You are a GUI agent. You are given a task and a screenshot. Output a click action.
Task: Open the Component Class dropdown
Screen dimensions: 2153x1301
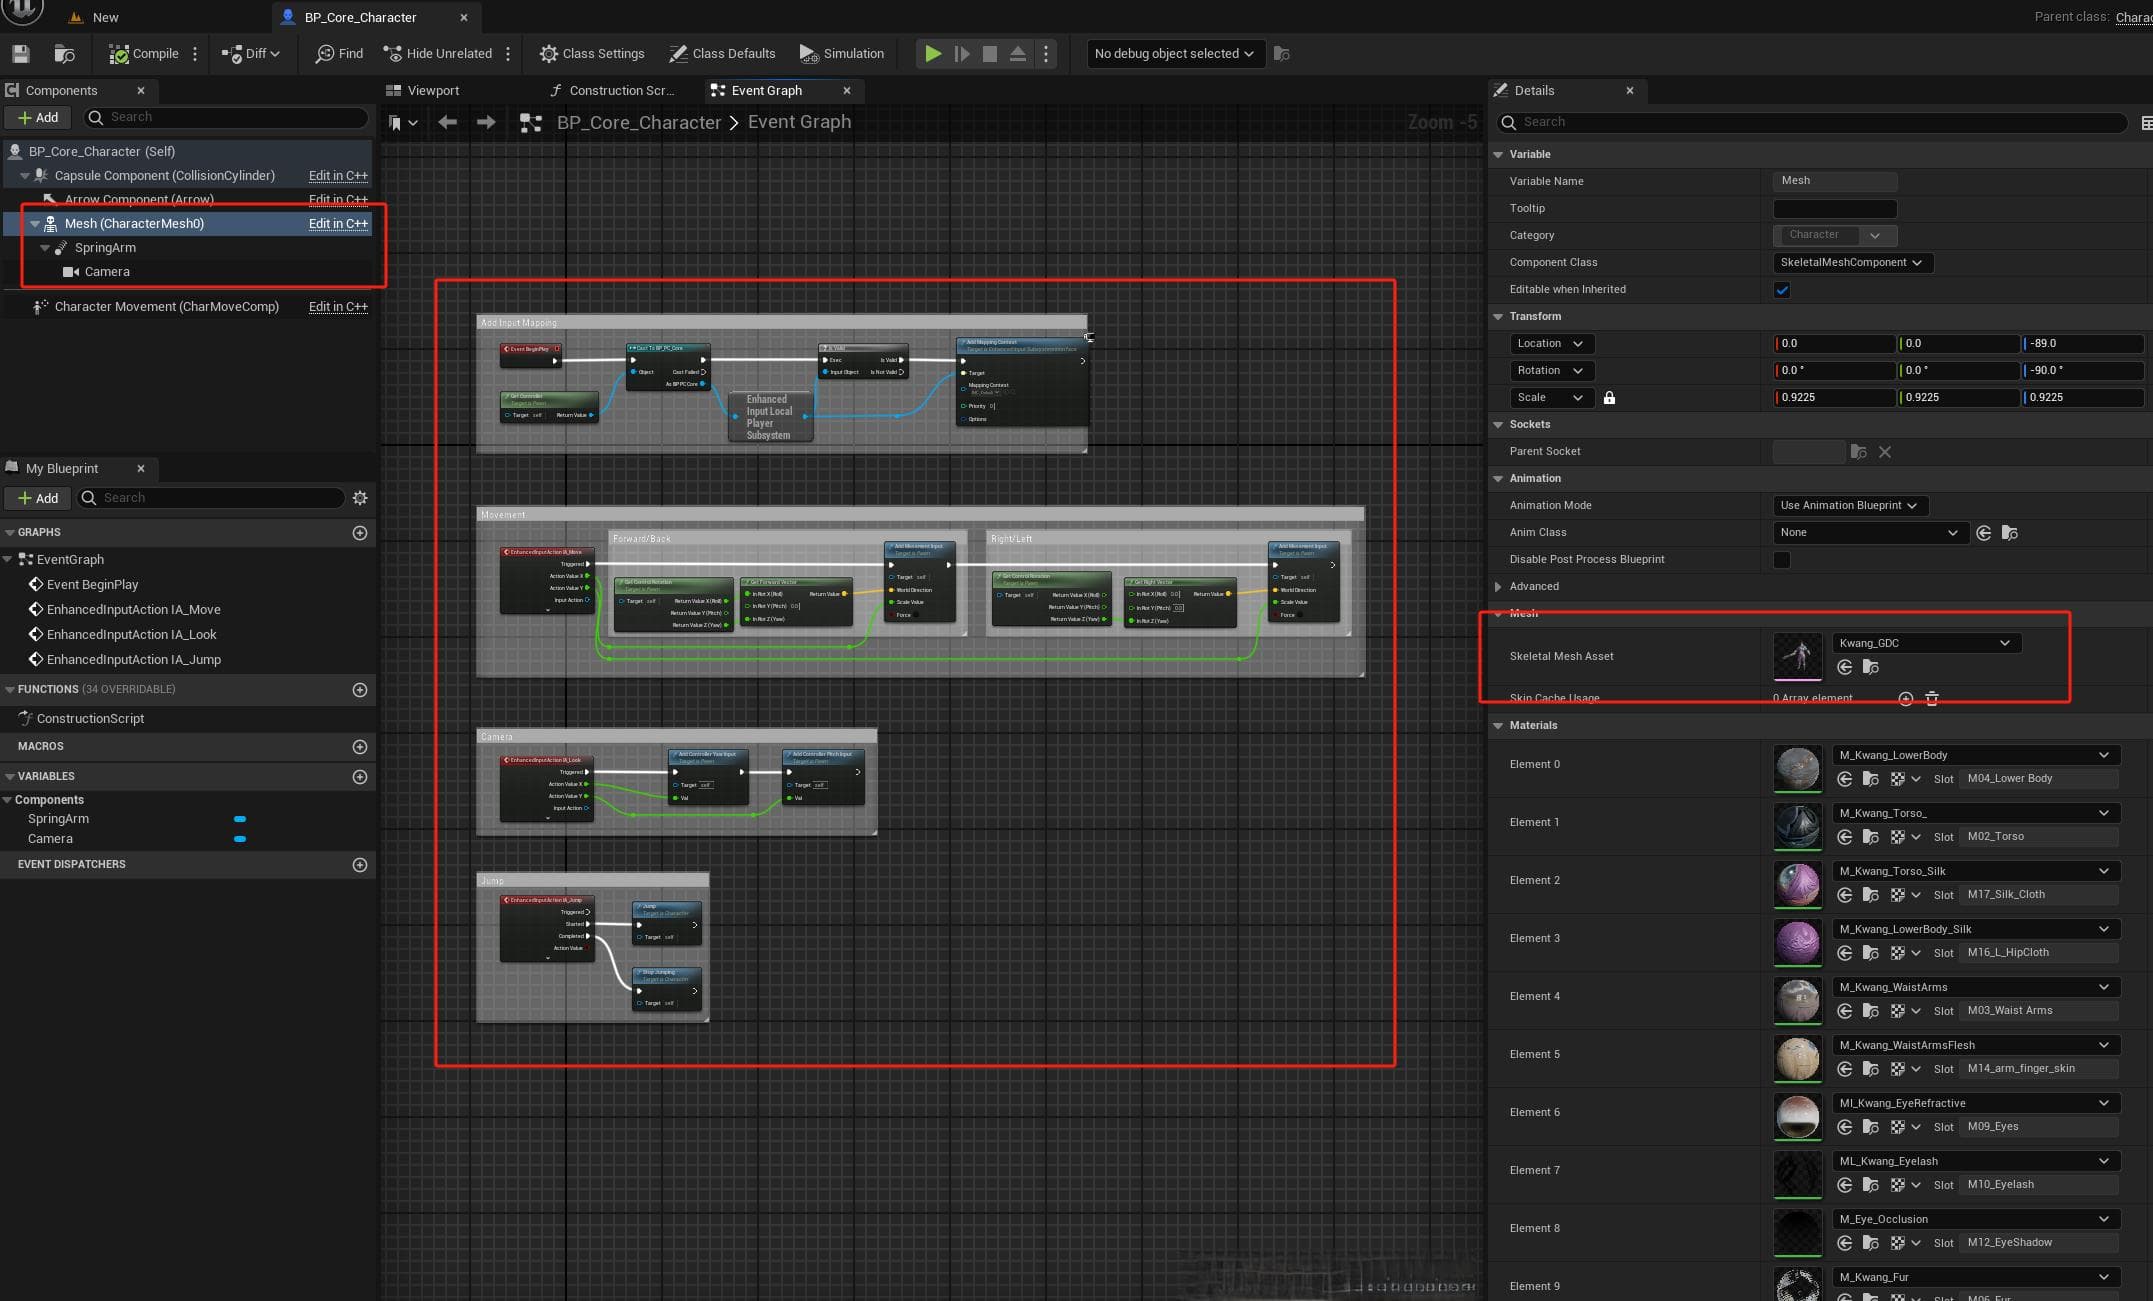tap(1852, 263)
